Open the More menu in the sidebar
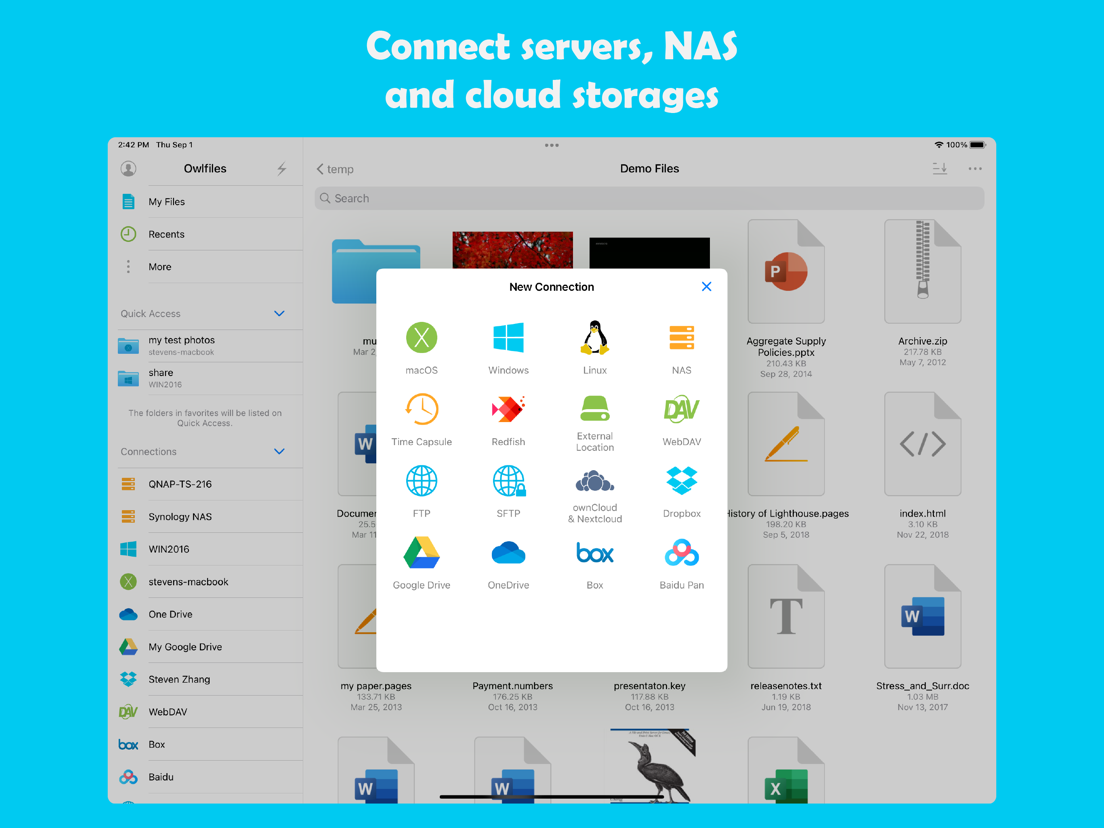Image resolution: width=1104 pixels, height=828 pixels. coord(160,266)
